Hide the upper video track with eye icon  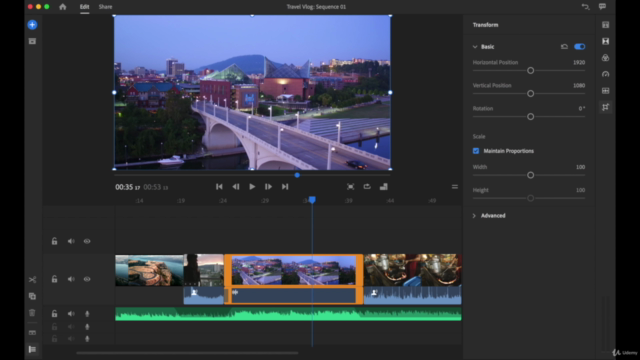pyautogui.click(x=87, y=241)
